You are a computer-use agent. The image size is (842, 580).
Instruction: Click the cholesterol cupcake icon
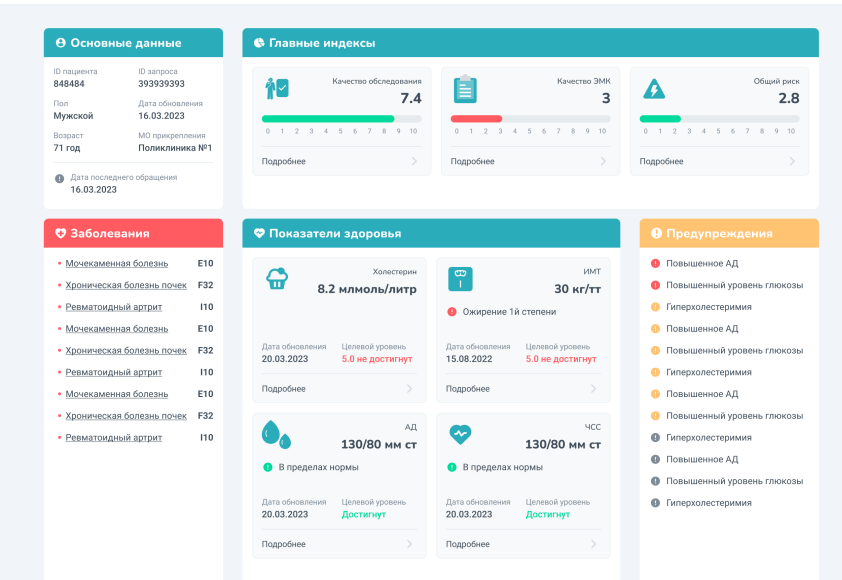tap(278, 279)
